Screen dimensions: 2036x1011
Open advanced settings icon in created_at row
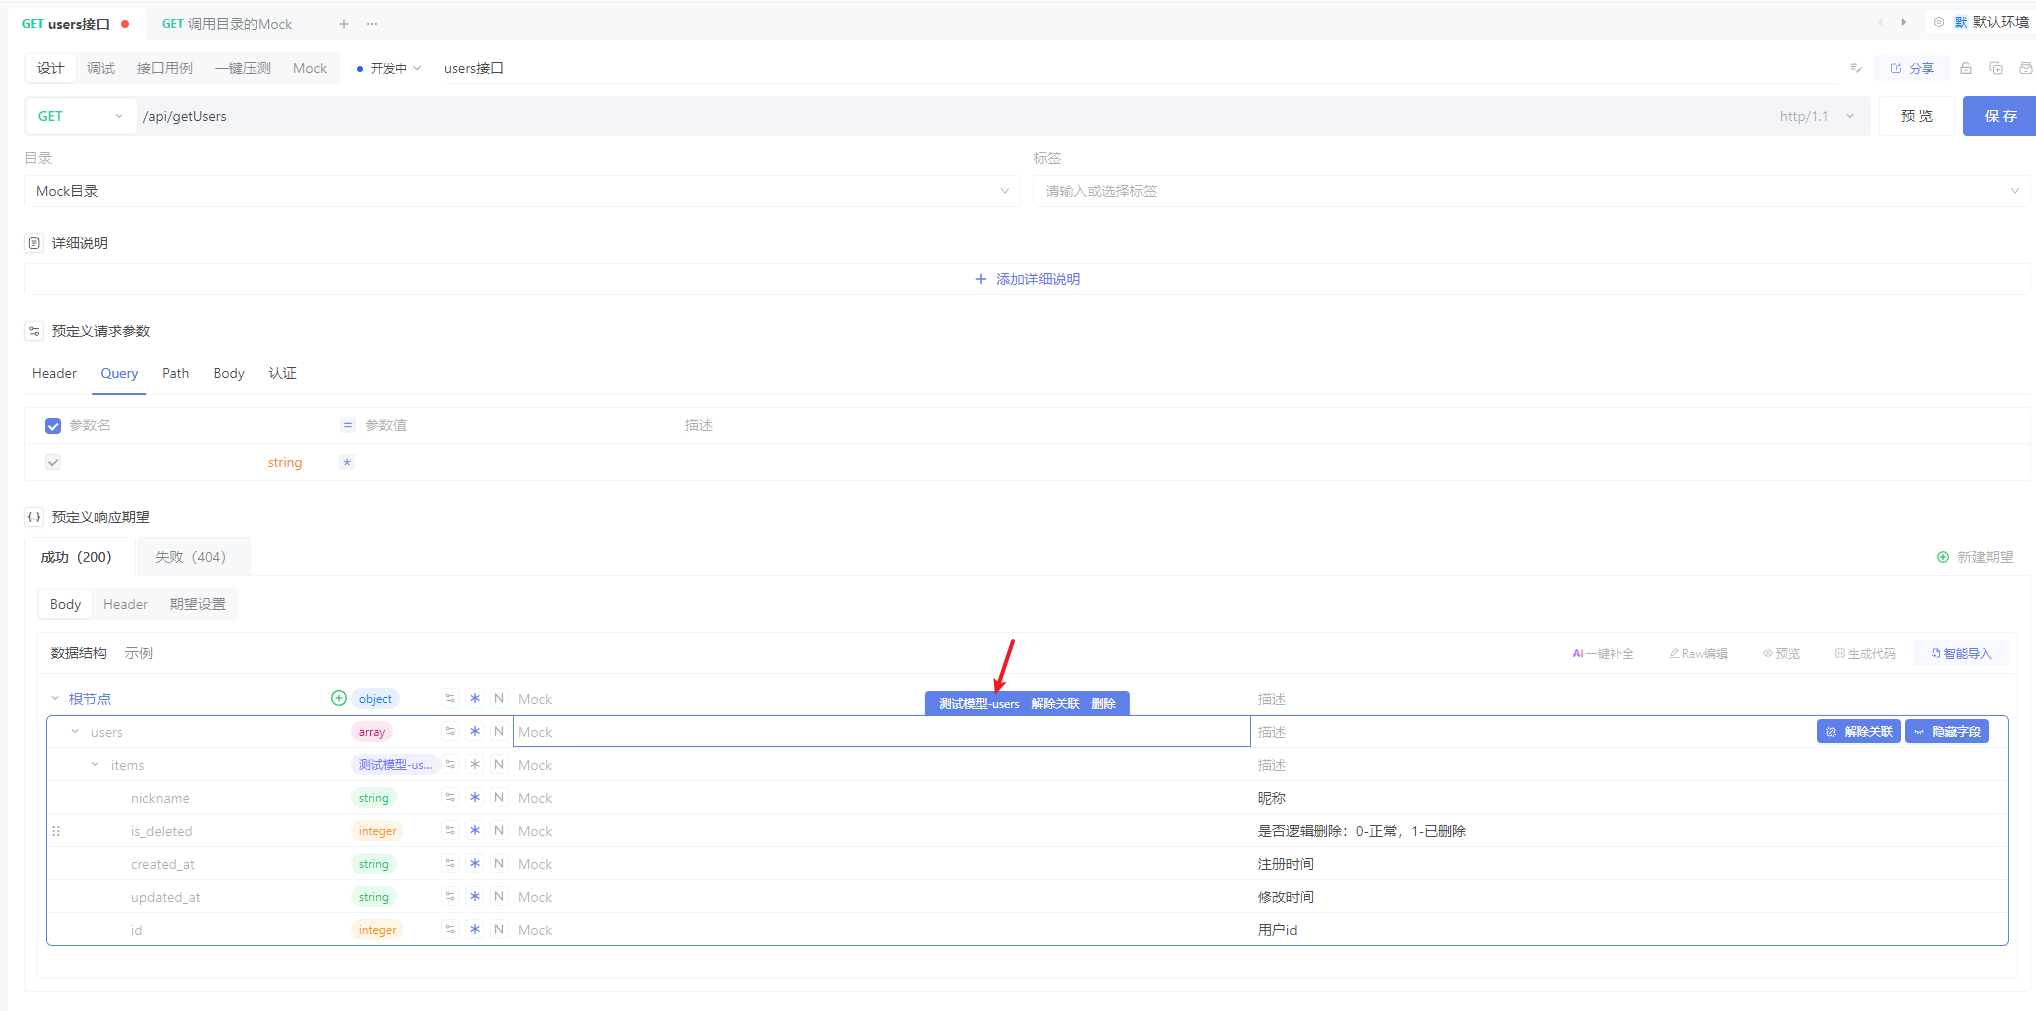tap(450, 863)
